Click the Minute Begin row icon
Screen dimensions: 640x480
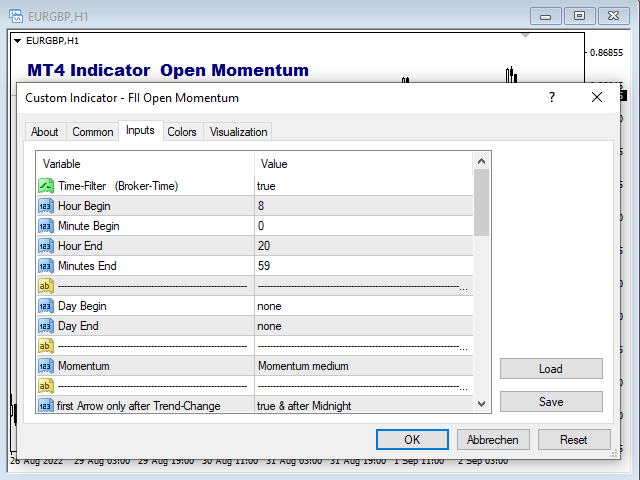pyautogui.click(x=46, y=226)
